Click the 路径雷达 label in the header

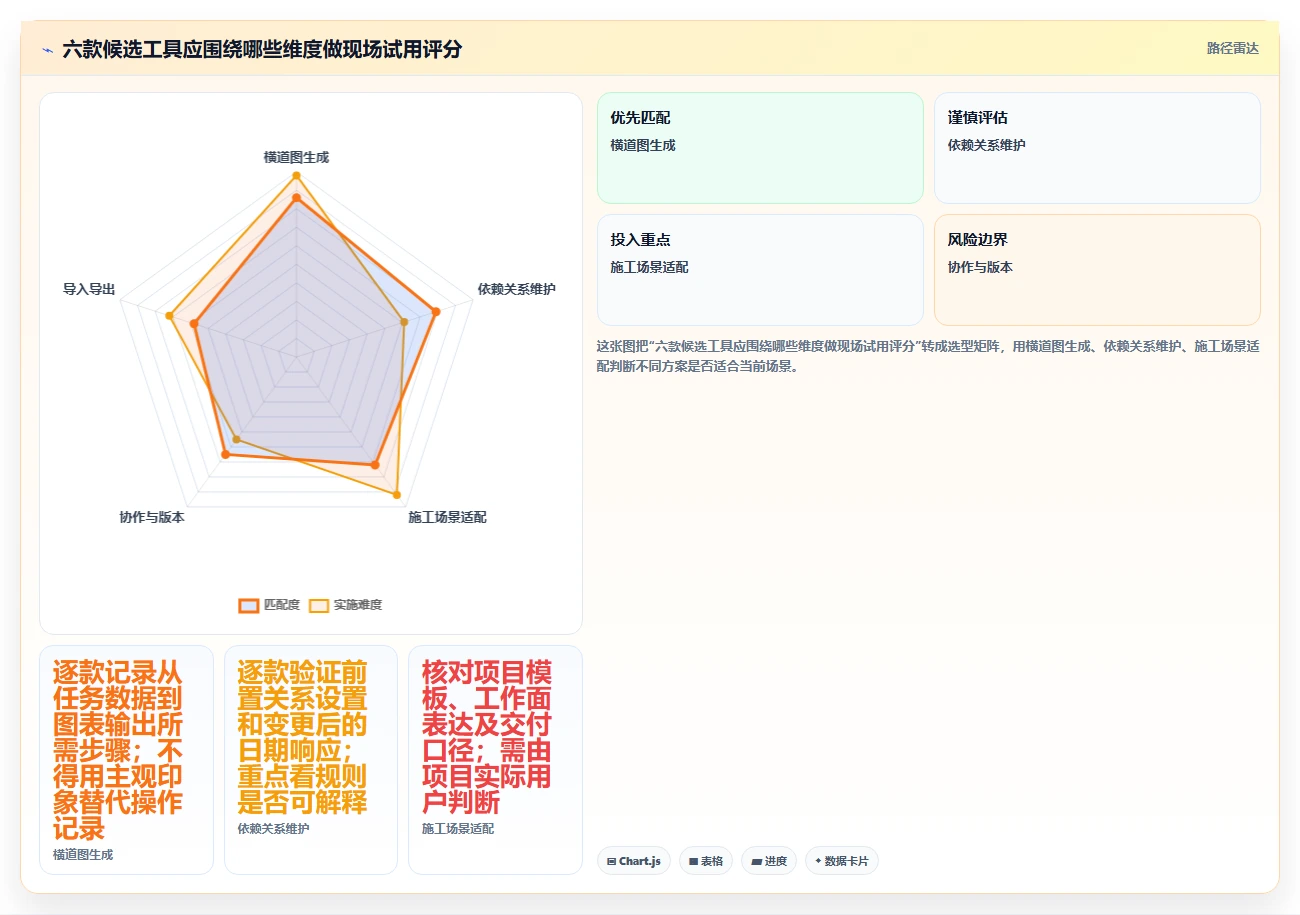1232,48
